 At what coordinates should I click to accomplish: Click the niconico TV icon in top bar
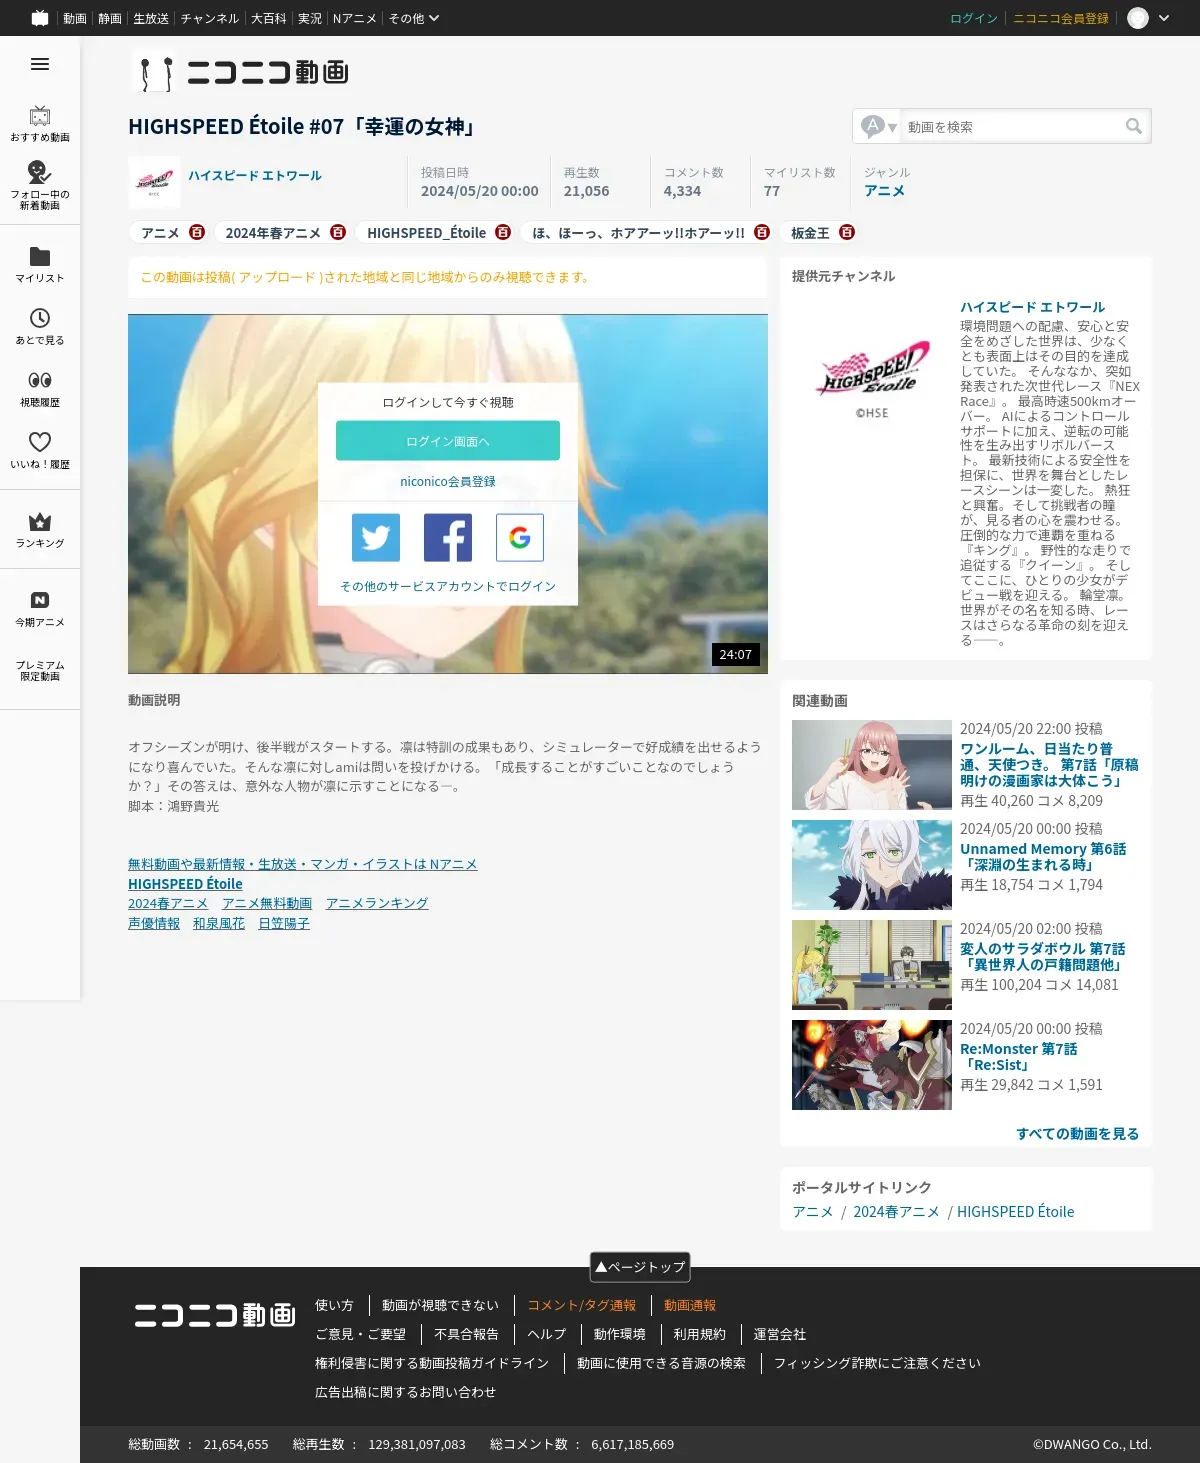click(40, 18)
